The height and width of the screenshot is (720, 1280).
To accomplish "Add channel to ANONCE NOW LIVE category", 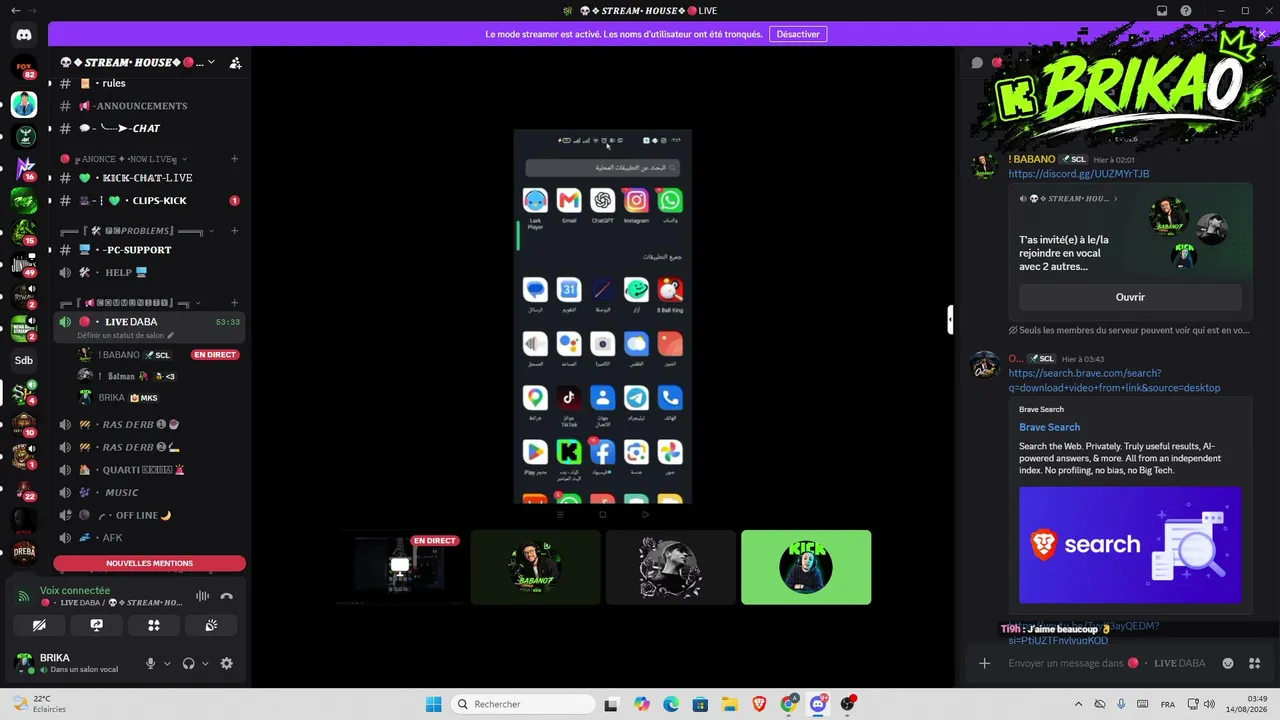I will tap(235, 159).
